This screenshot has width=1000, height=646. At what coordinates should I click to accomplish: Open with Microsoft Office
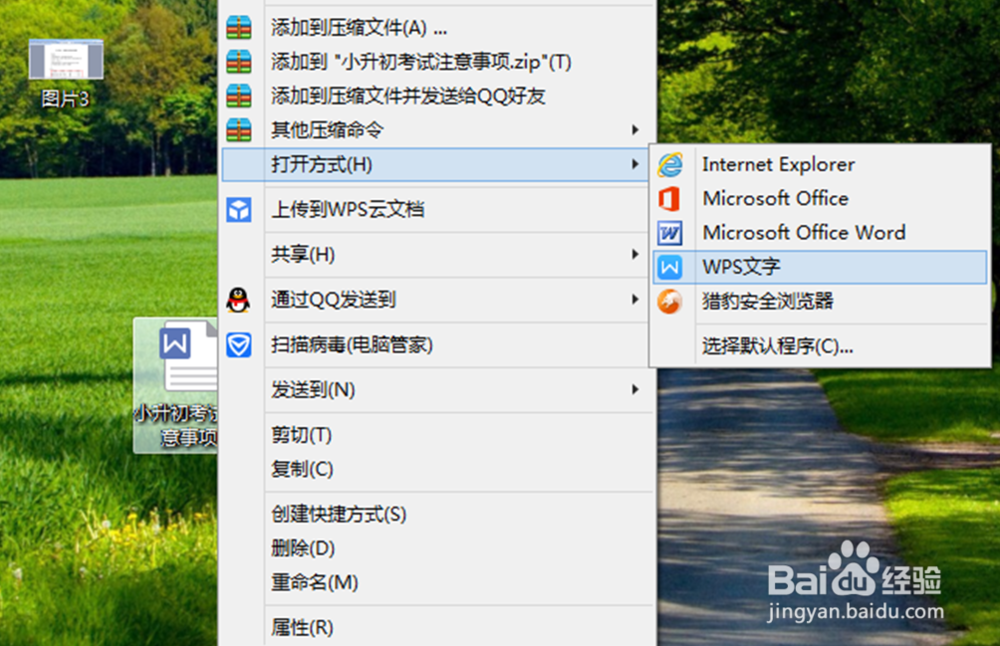click(x=820, y=199)
